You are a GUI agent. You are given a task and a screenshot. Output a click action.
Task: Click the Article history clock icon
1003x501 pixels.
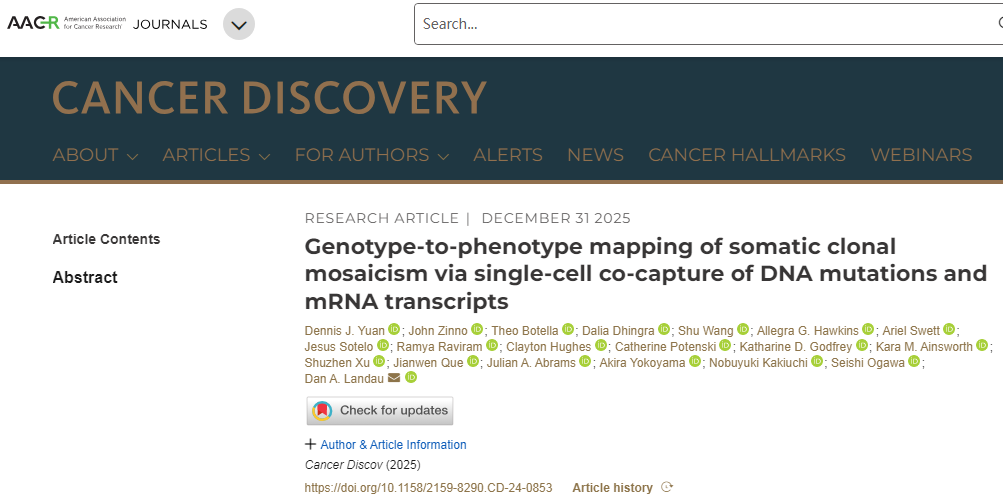[667, 487]
